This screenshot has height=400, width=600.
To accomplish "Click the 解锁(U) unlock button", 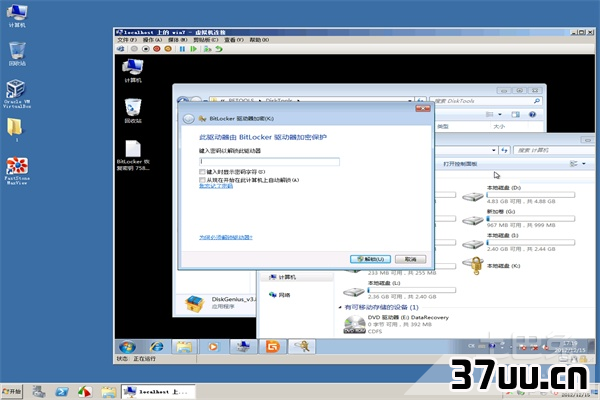I will [370, 259].
